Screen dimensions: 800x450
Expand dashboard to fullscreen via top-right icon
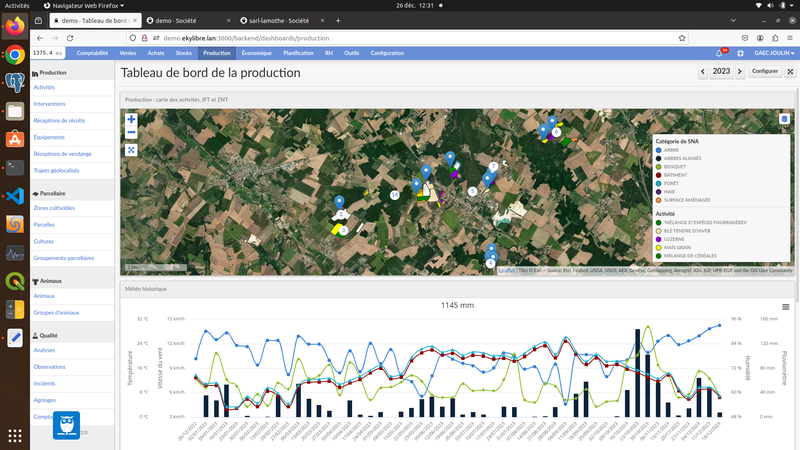790,72
